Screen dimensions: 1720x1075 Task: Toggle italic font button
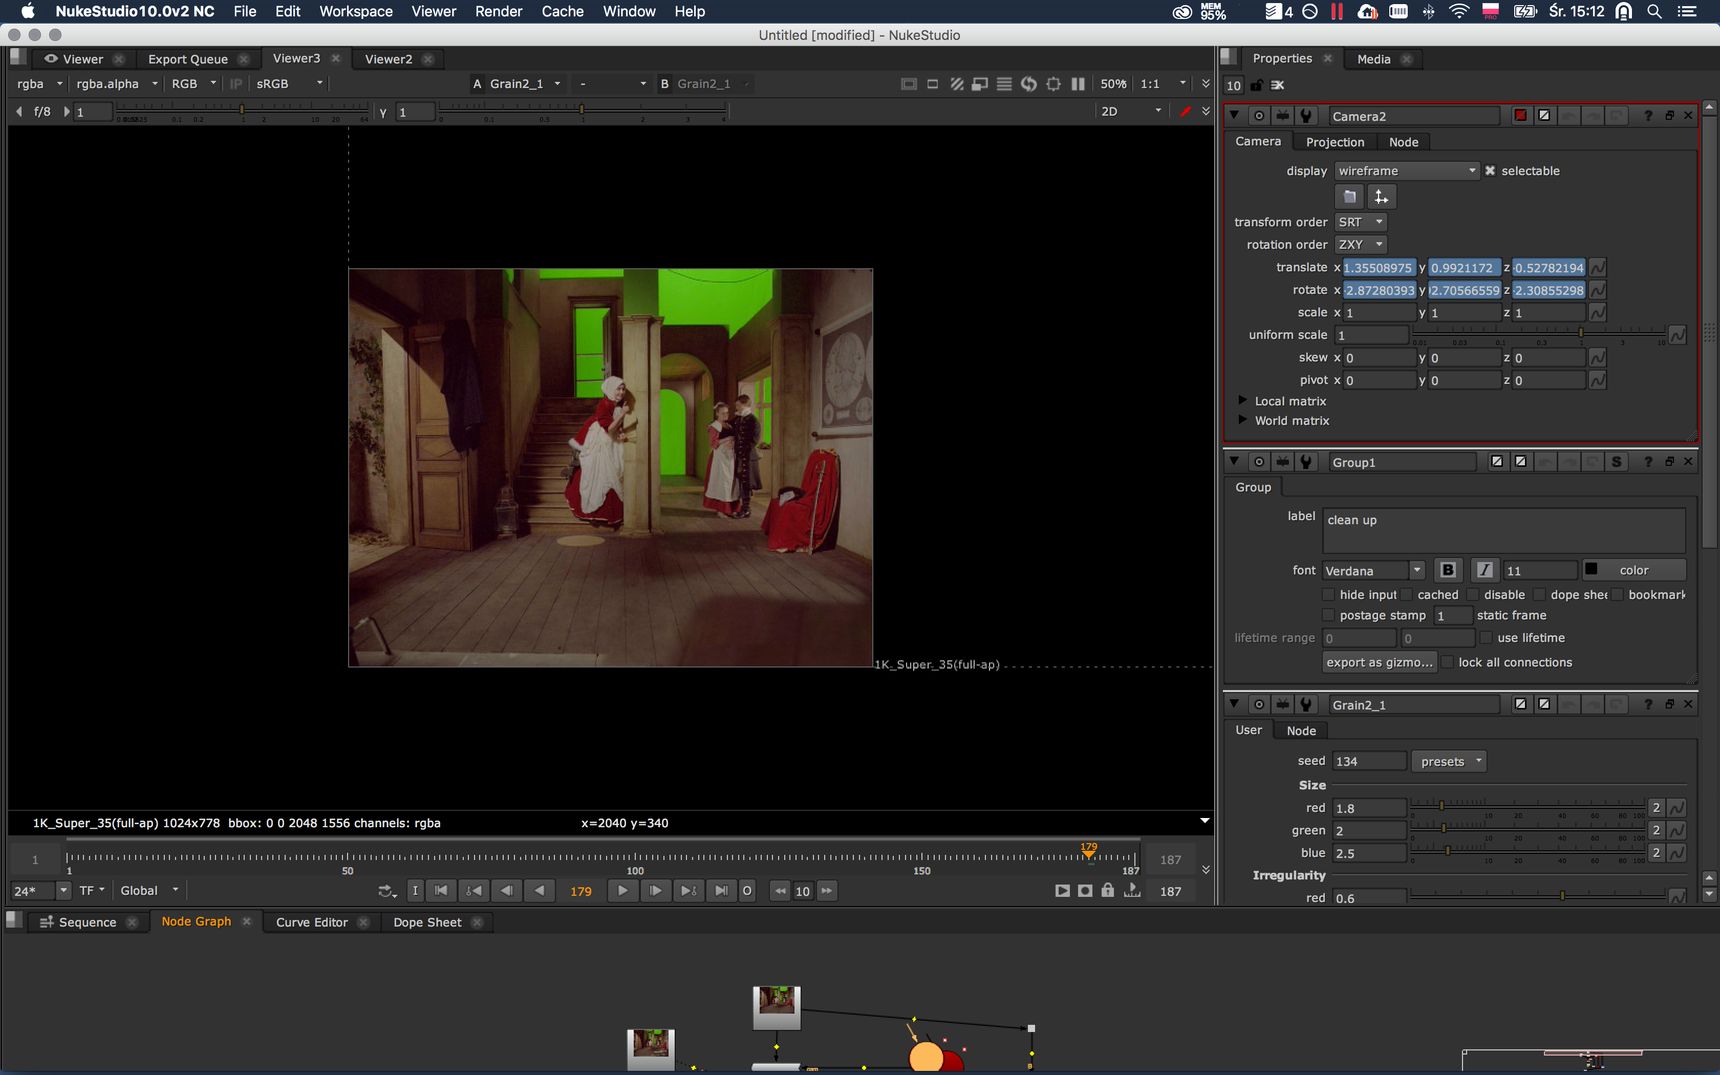pyautogui.click(x=1484, y=571)
